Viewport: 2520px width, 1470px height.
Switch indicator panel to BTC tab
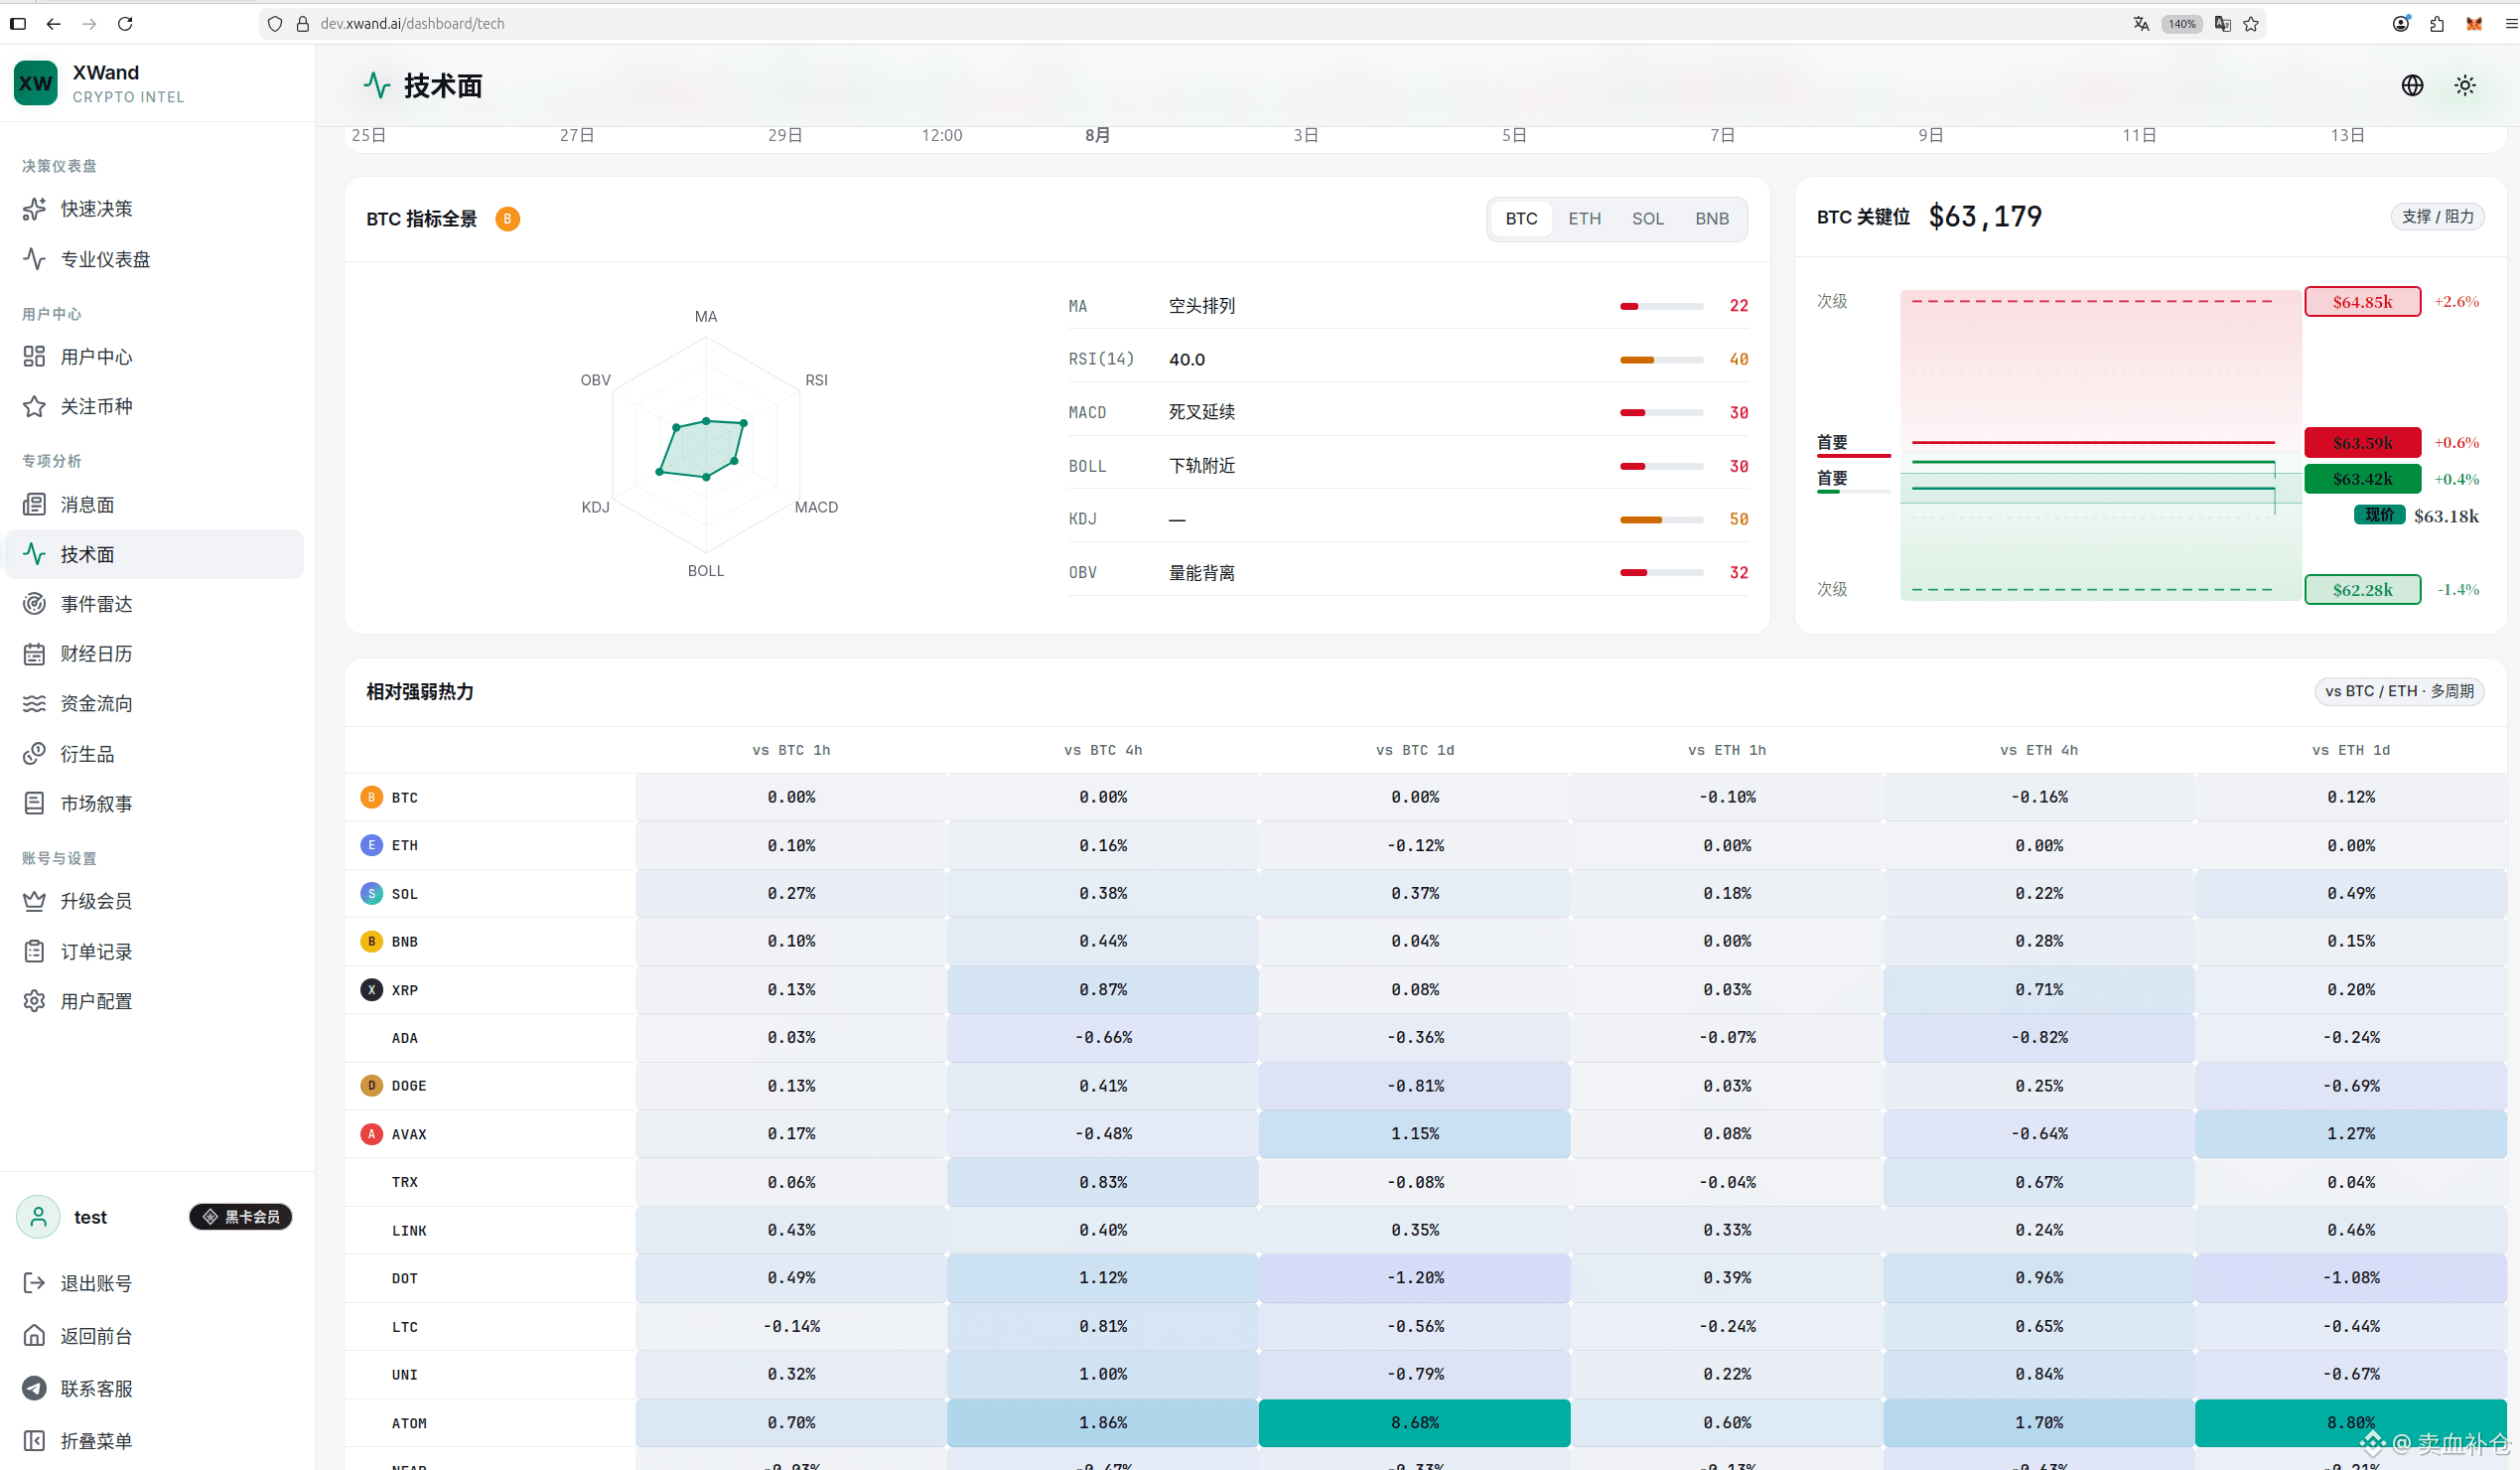[1522, 219]
